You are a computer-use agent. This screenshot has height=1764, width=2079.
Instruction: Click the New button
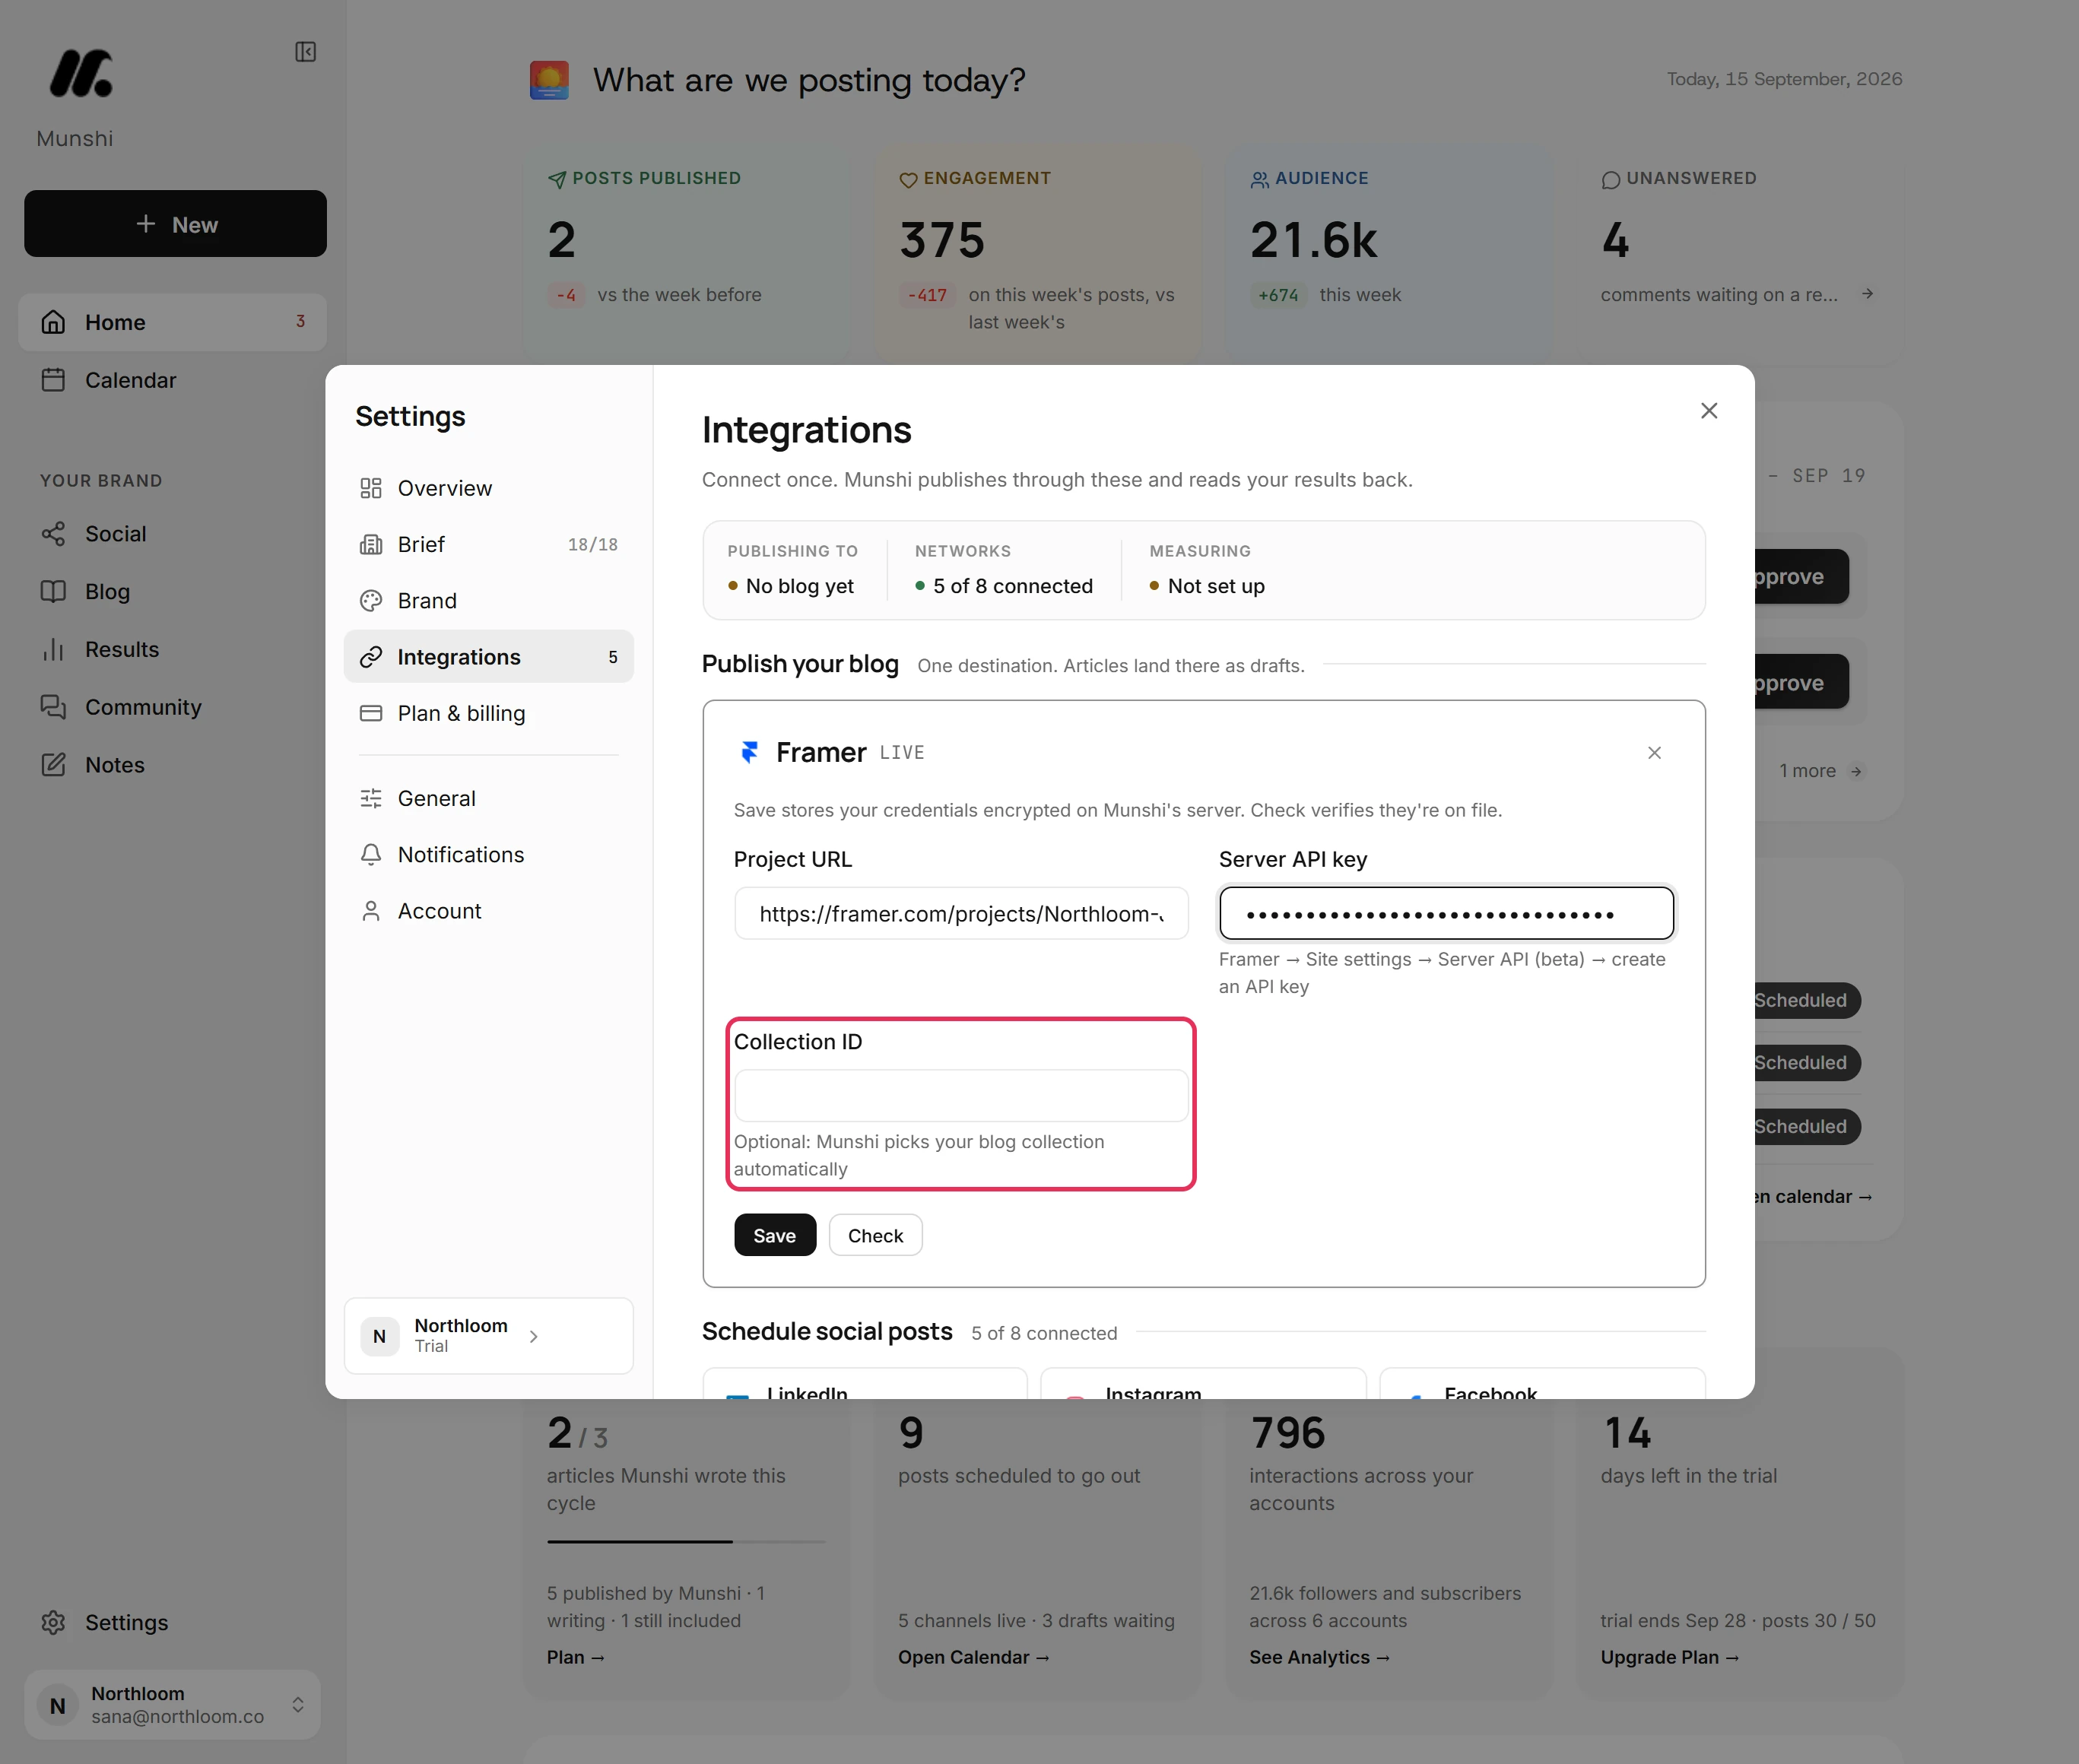point(175,224)
